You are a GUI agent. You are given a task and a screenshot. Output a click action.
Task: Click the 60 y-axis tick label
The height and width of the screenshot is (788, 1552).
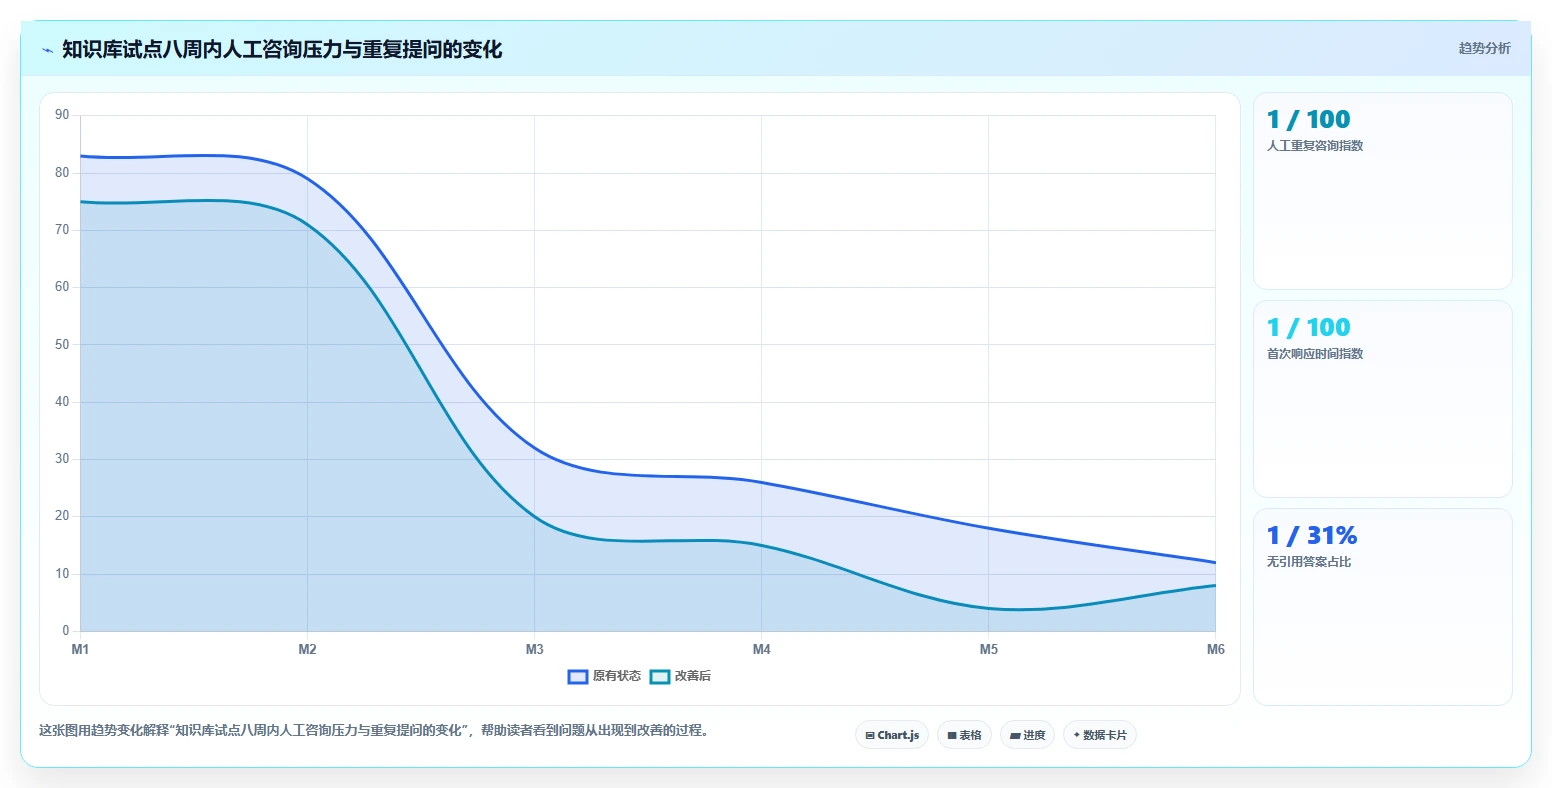point(62,287)
